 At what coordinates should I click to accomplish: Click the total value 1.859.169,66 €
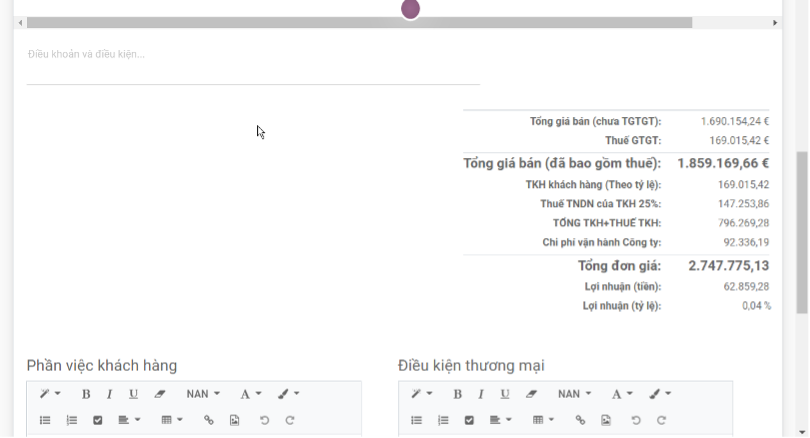click(723, 163)
